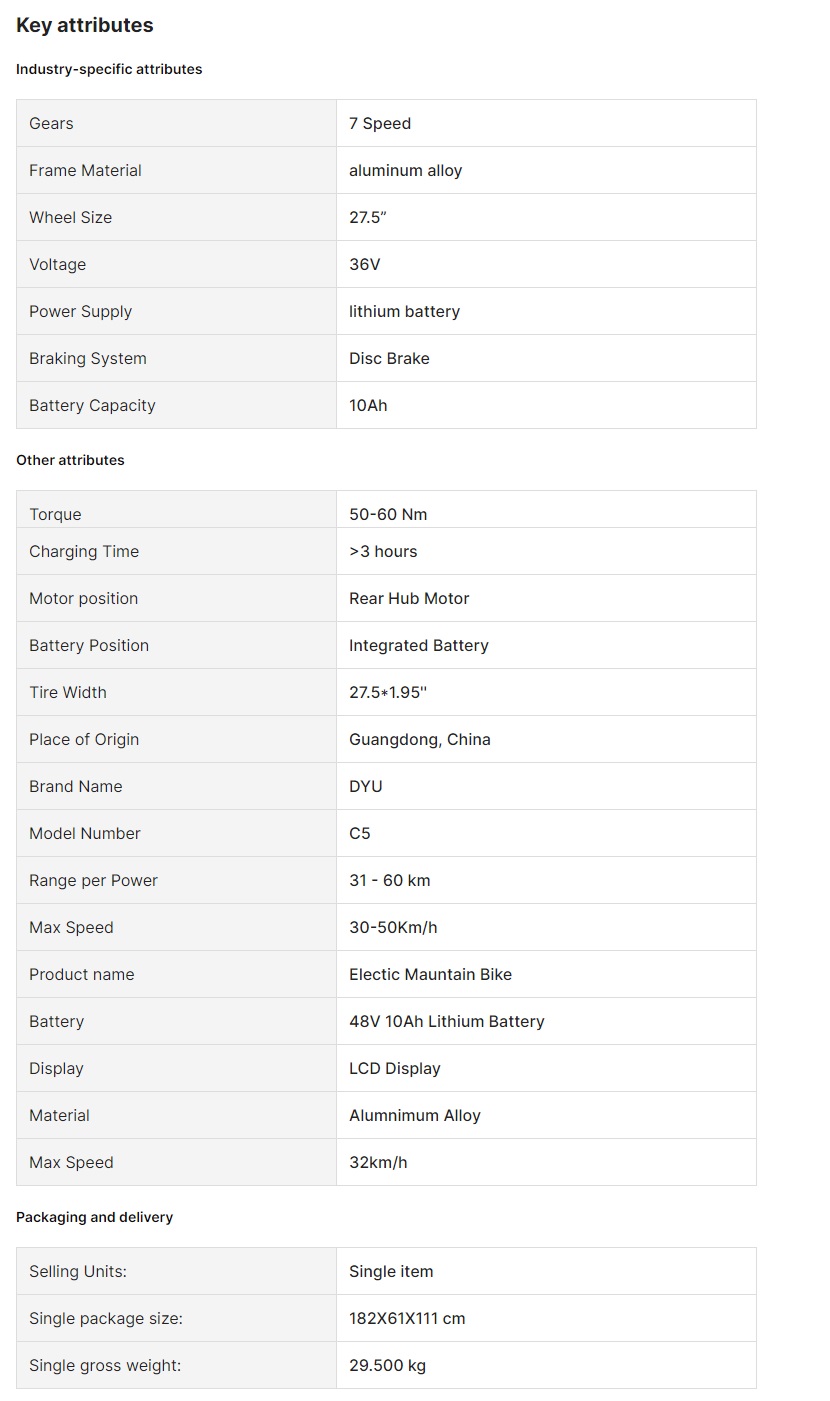The width and height of the screenshot is (830, 1401).
Task: Select the 7 Speed gears value
Action: [x=380, y=123]
